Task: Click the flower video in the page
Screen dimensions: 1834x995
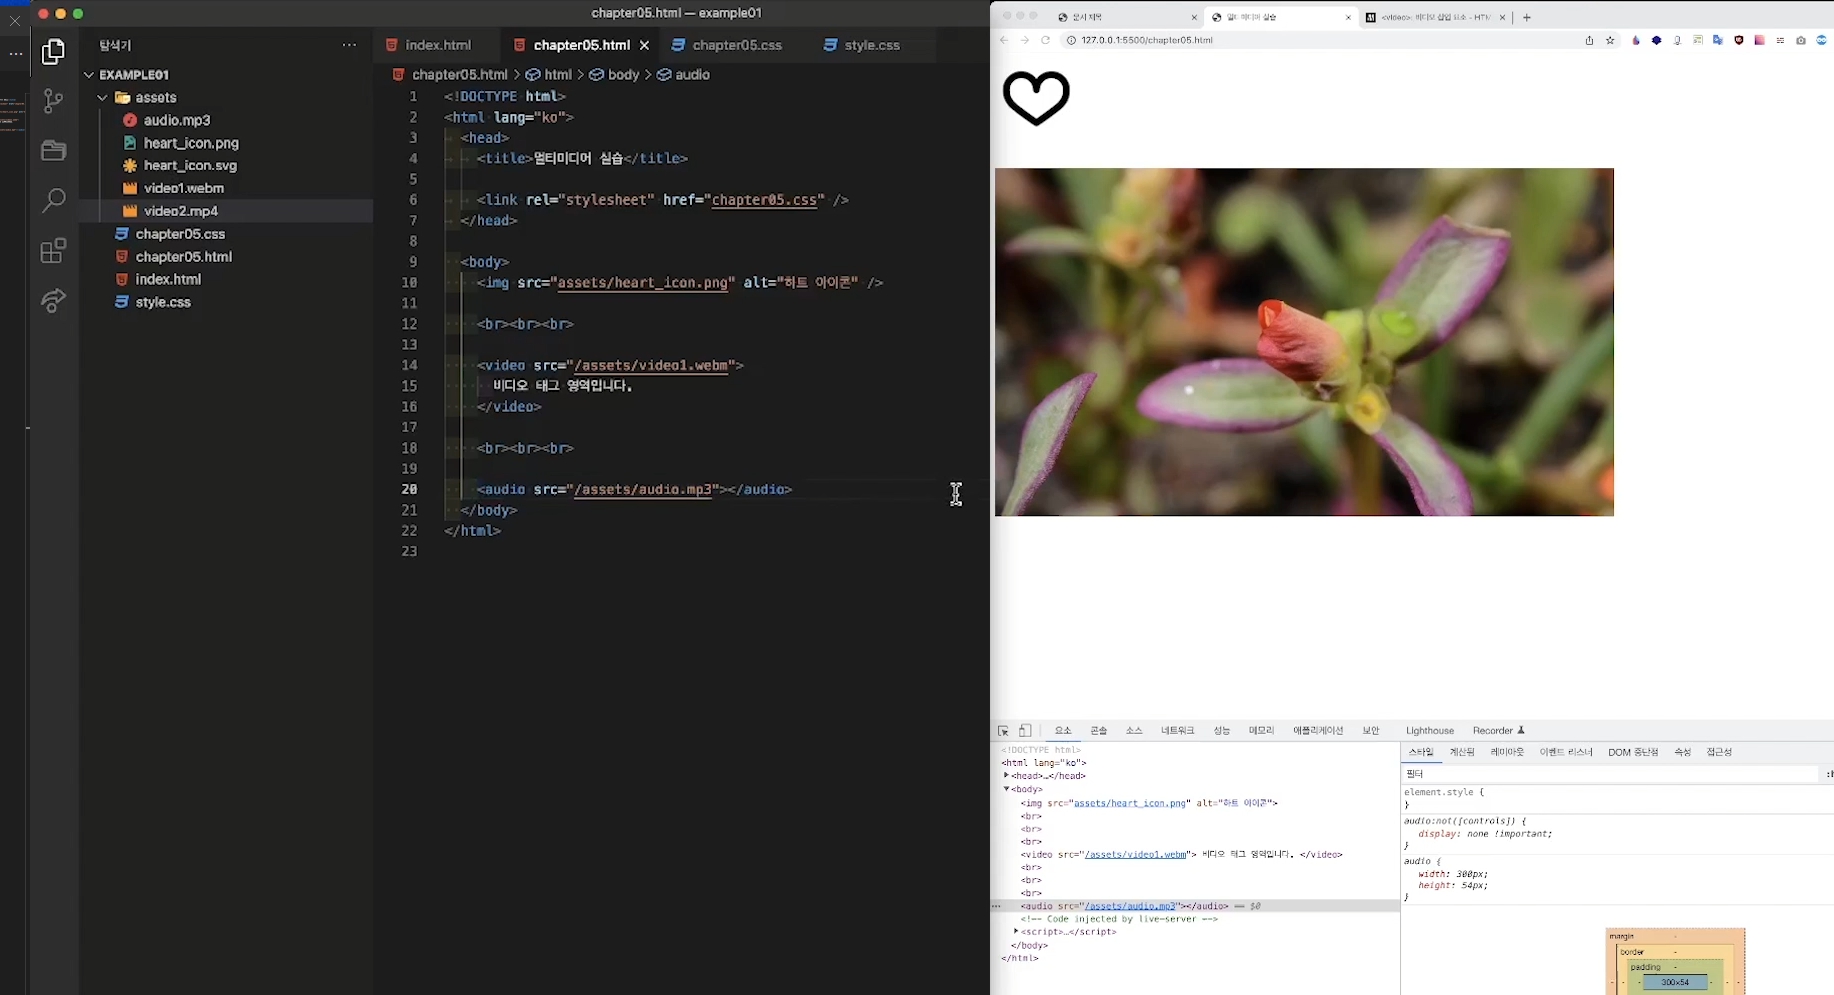Action: 1304,342
